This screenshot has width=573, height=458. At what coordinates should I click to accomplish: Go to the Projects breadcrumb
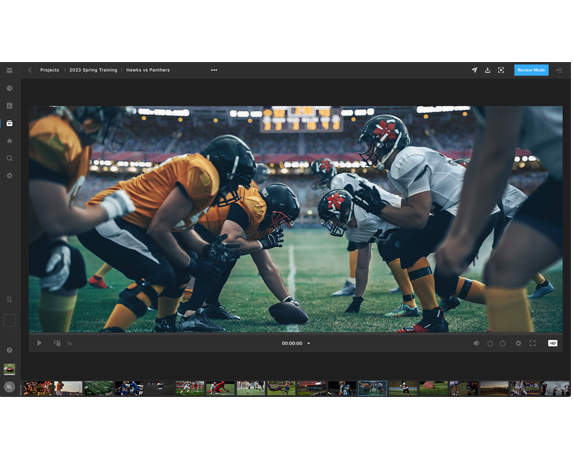click(49, 70)
